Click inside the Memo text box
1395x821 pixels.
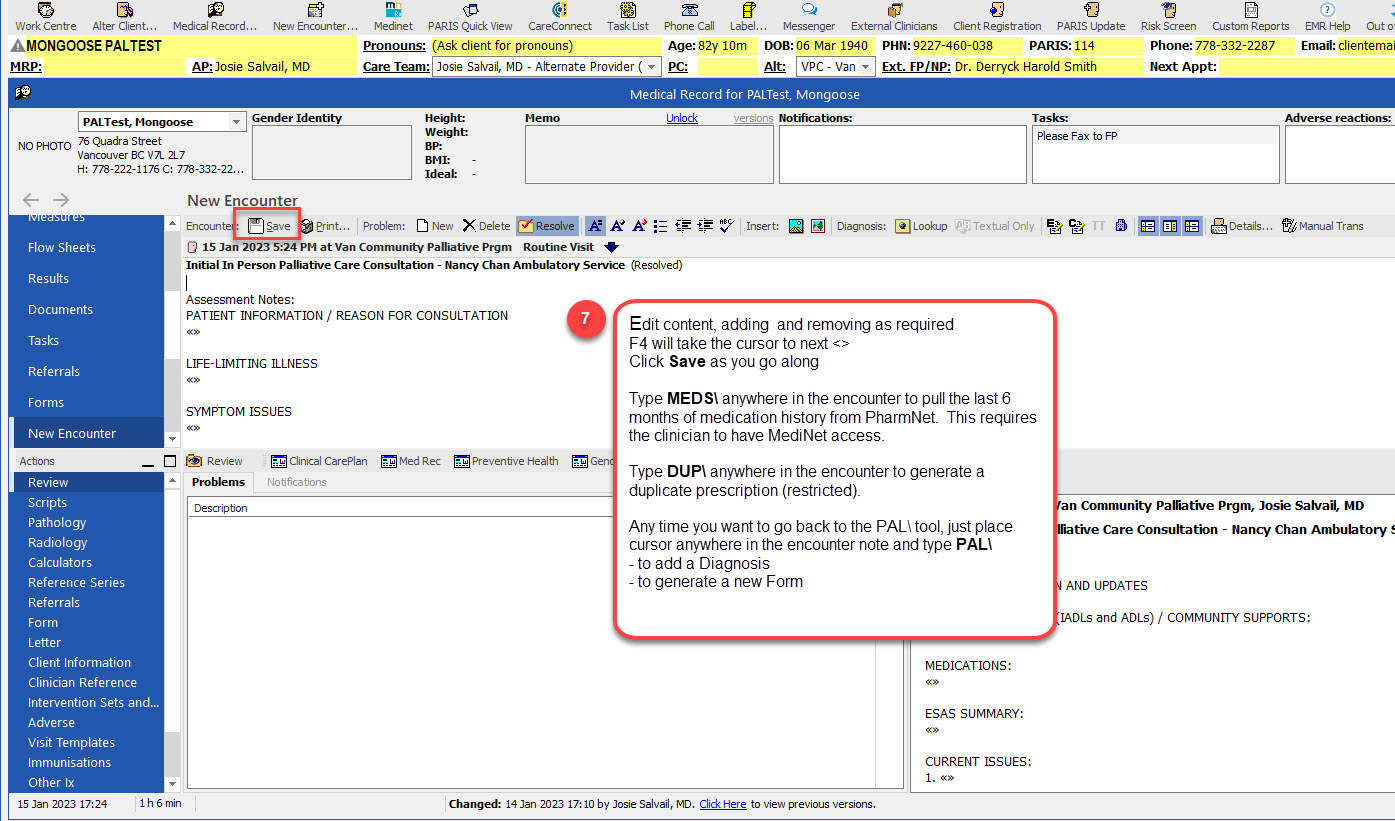click(648, 154)
